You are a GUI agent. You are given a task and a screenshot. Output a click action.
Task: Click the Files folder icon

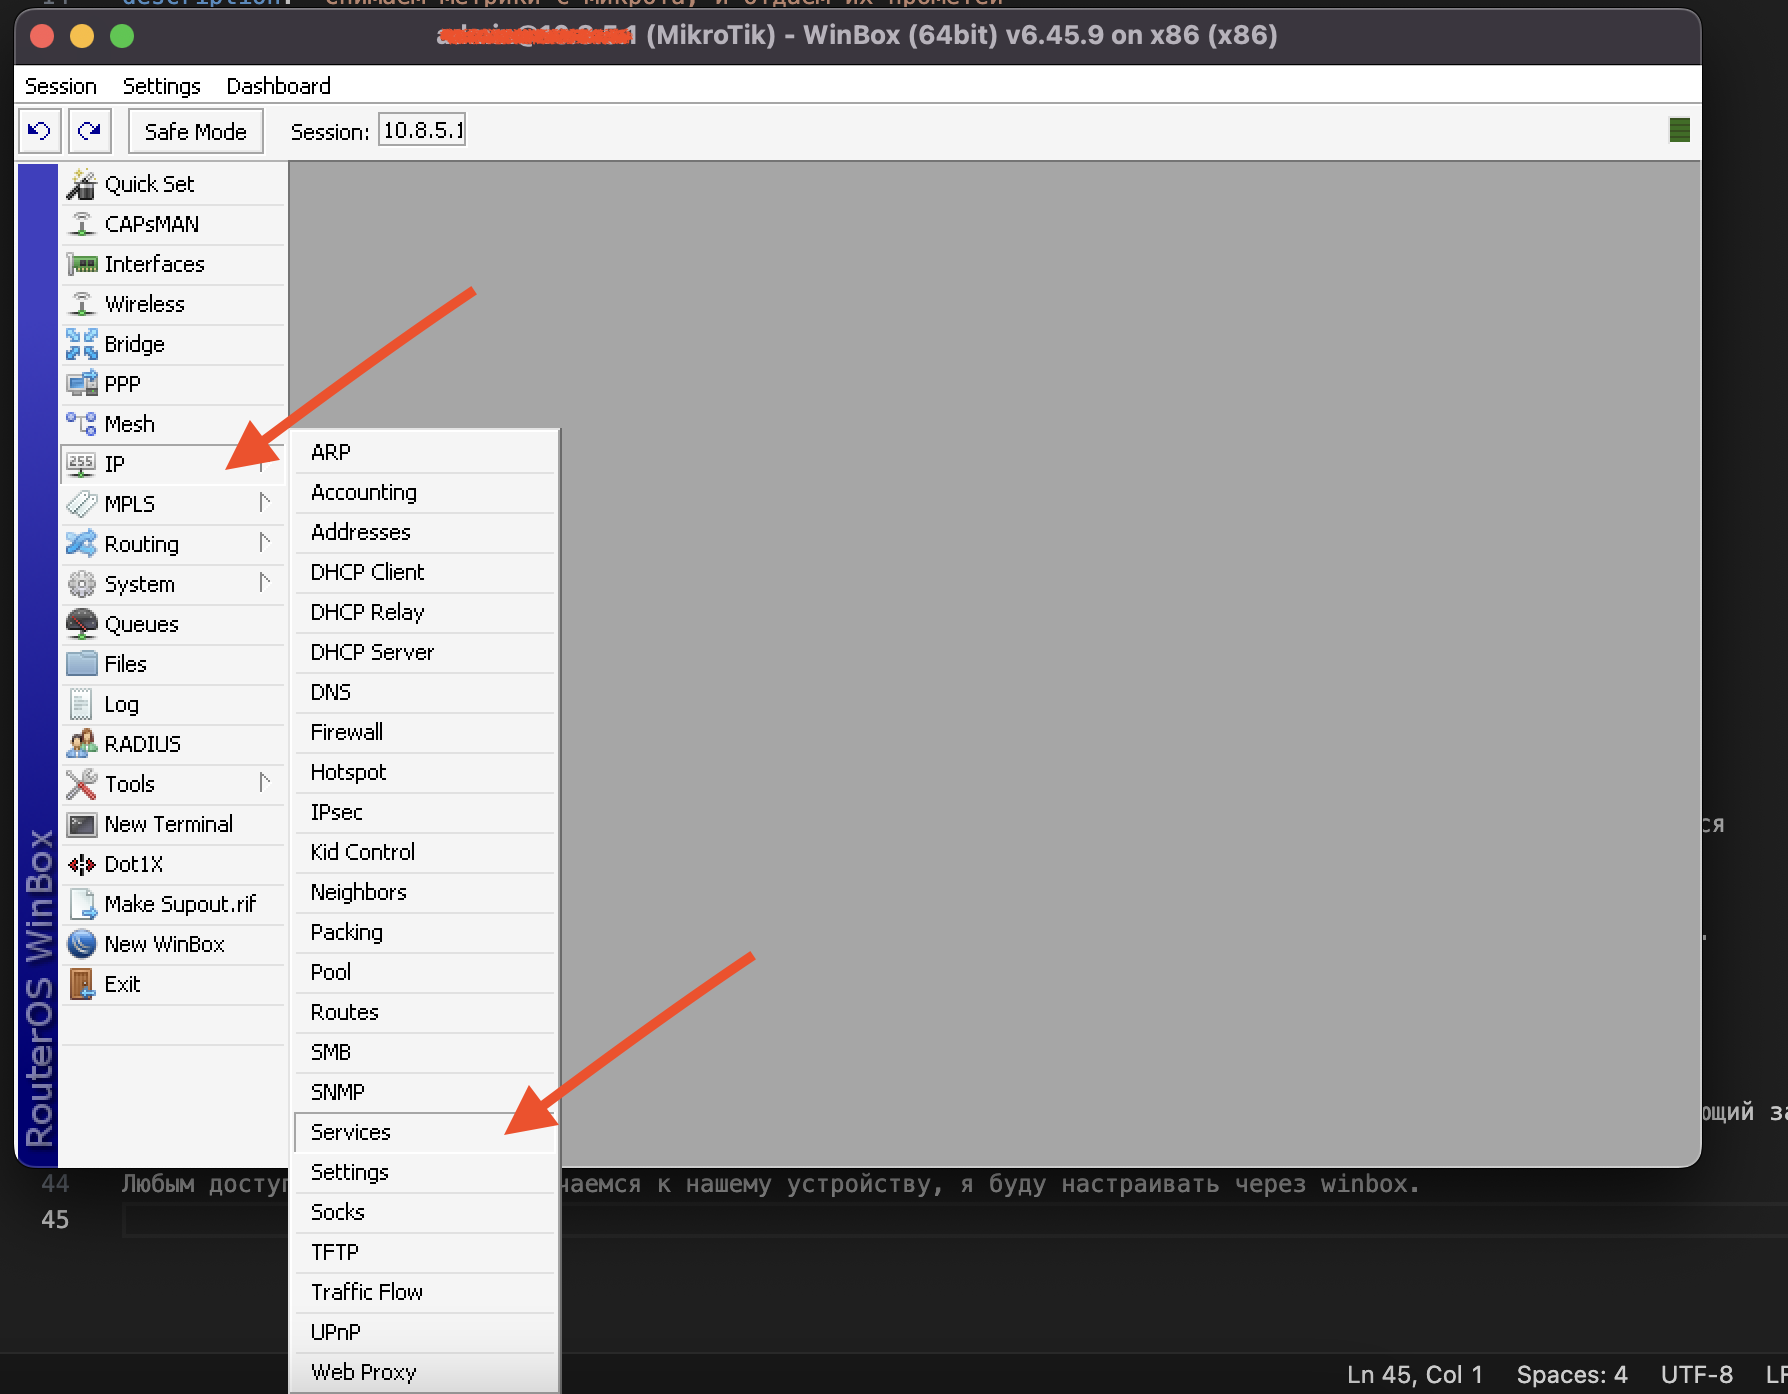[81, 664]
